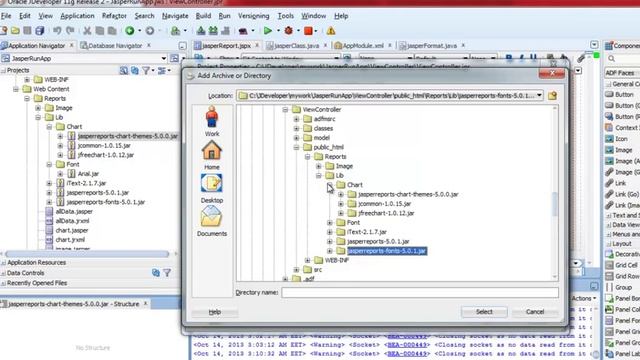Click the Directory name input field

click(420, 292)
